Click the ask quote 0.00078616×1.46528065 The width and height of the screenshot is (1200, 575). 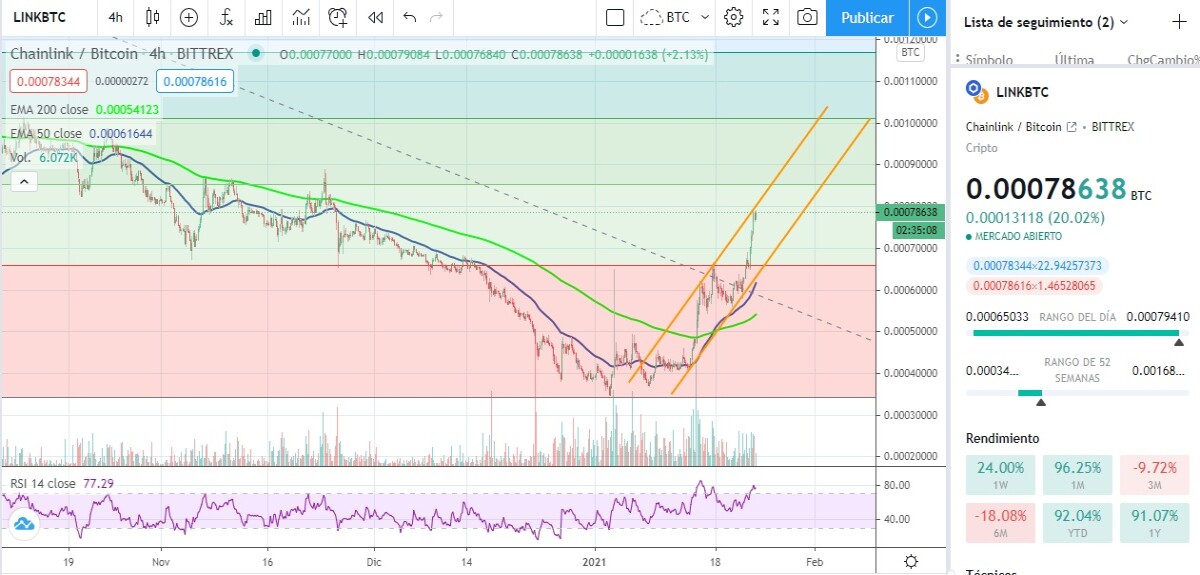pos(1033,285)
